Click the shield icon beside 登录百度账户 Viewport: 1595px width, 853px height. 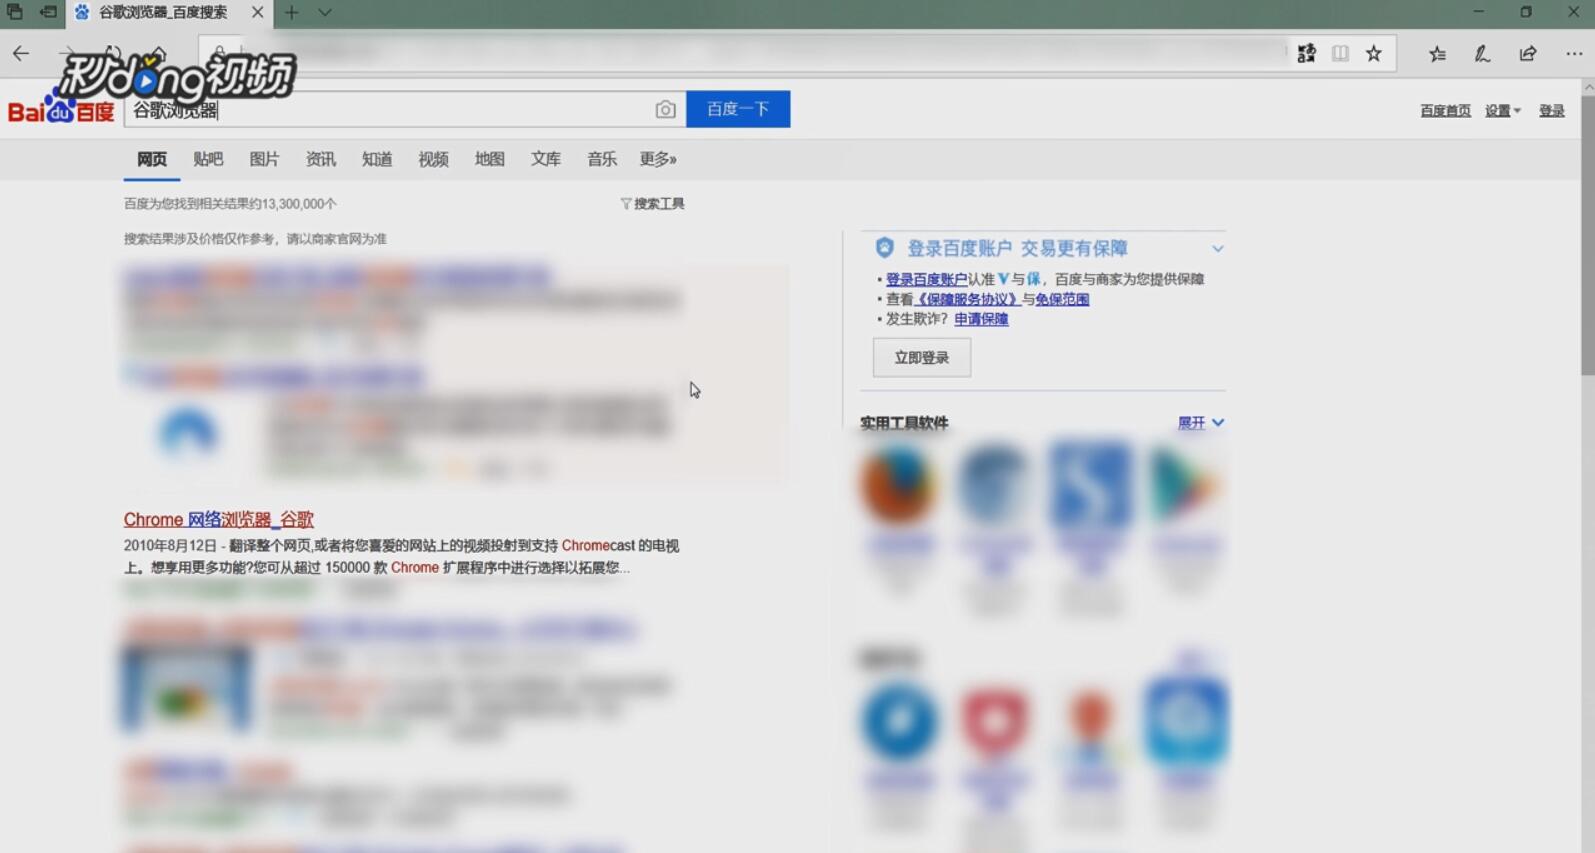884,248
